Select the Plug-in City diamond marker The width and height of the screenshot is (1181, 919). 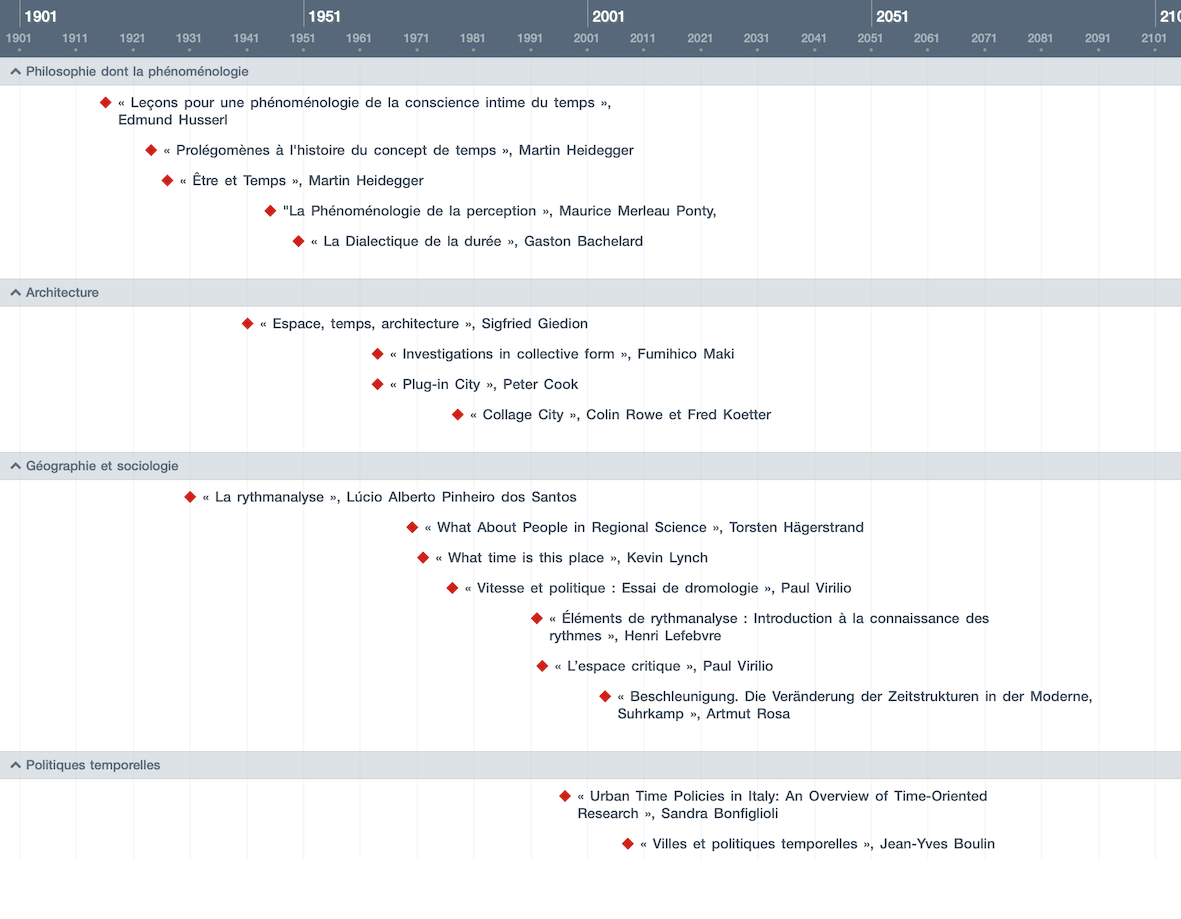tap(377, 384)
